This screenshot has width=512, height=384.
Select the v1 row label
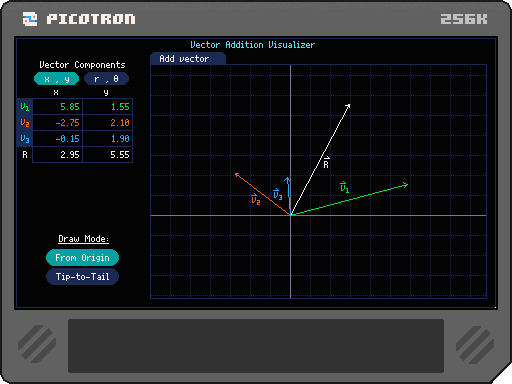(25, 107)
